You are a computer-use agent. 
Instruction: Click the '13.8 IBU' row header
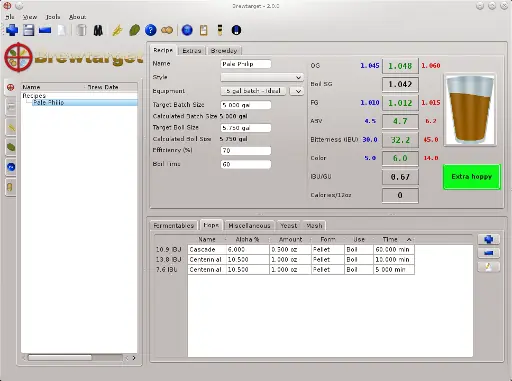coord(169,259)
